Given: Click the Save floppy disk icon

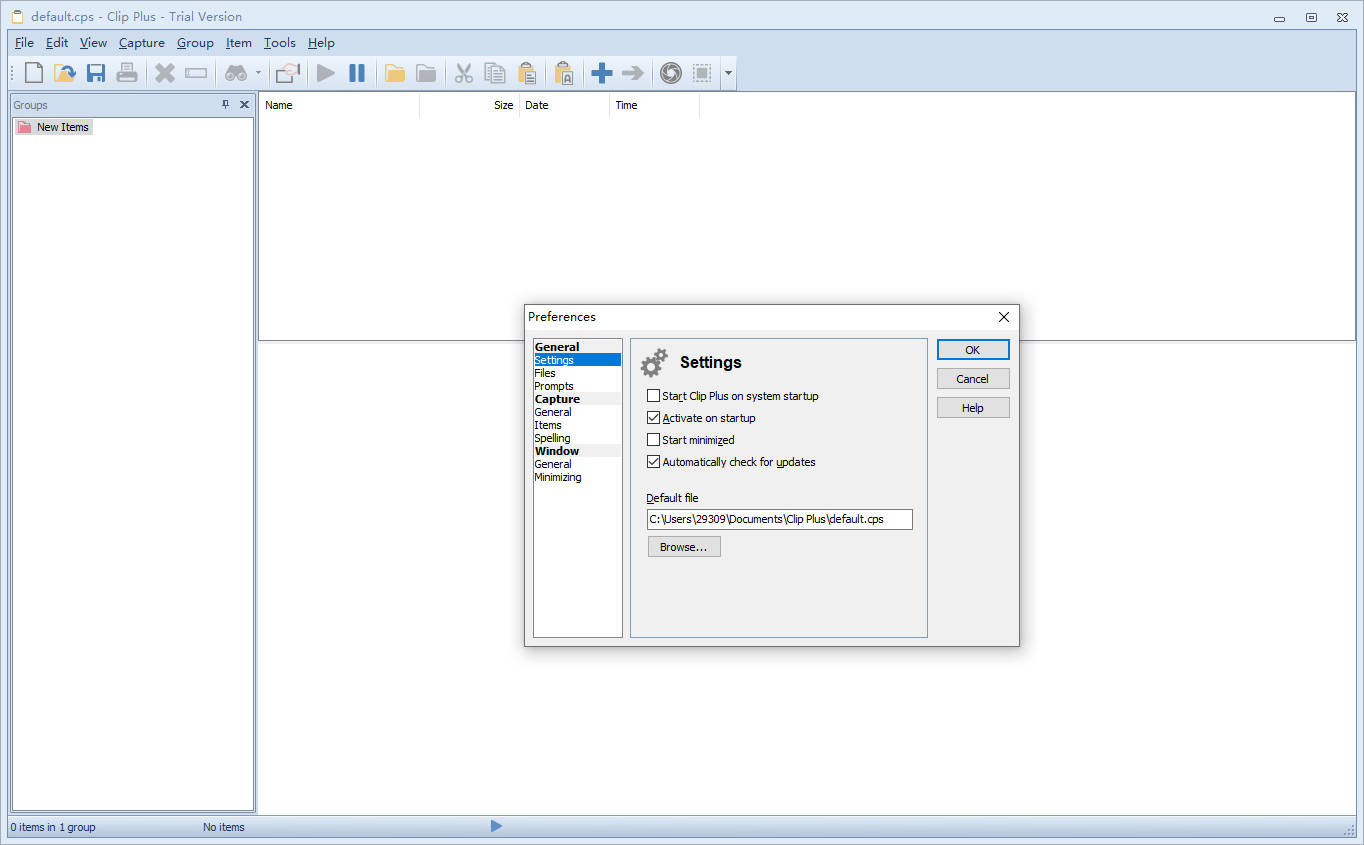Looking at the screenshot, I should (x=96, y=73).
